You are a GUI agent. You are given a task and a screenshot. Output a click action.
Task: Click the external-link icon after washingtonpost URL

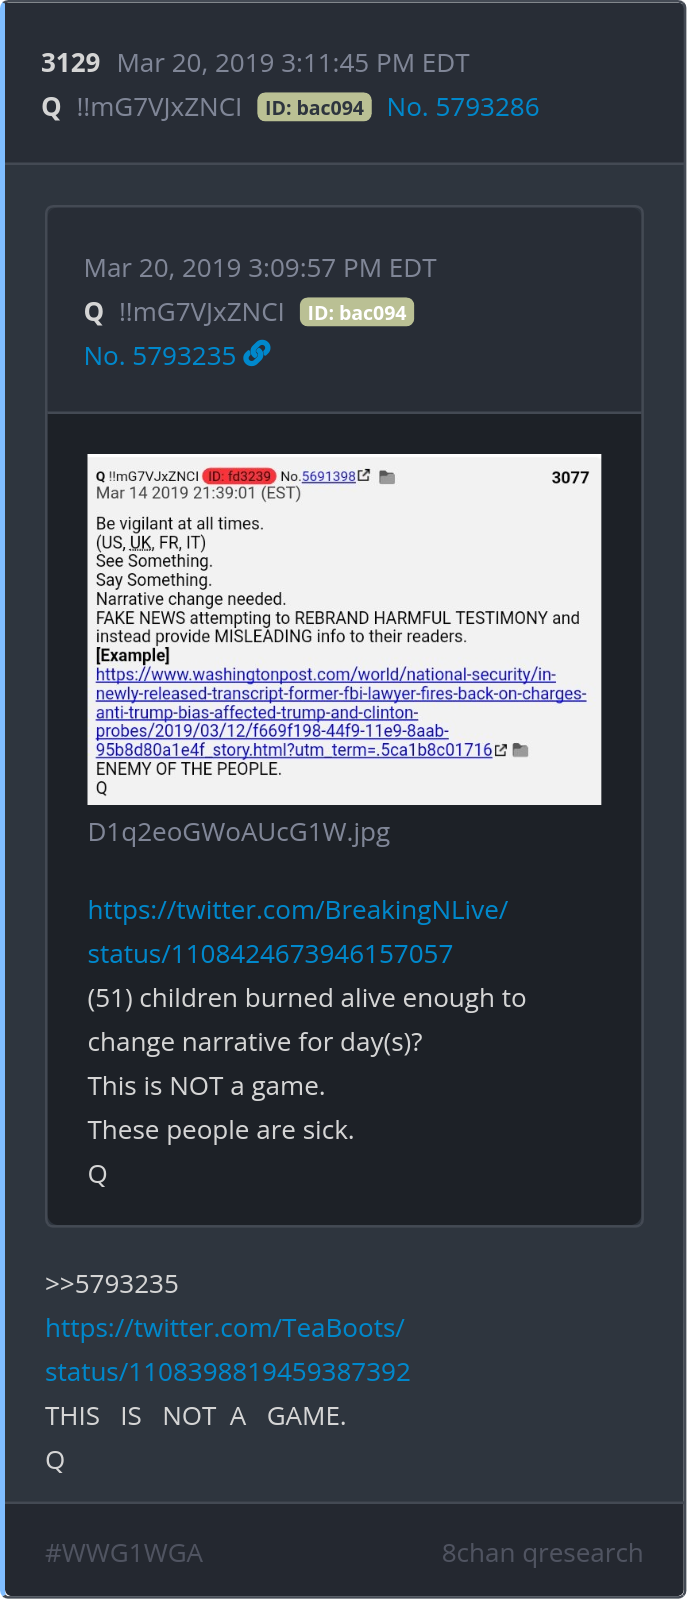point(501,750)
